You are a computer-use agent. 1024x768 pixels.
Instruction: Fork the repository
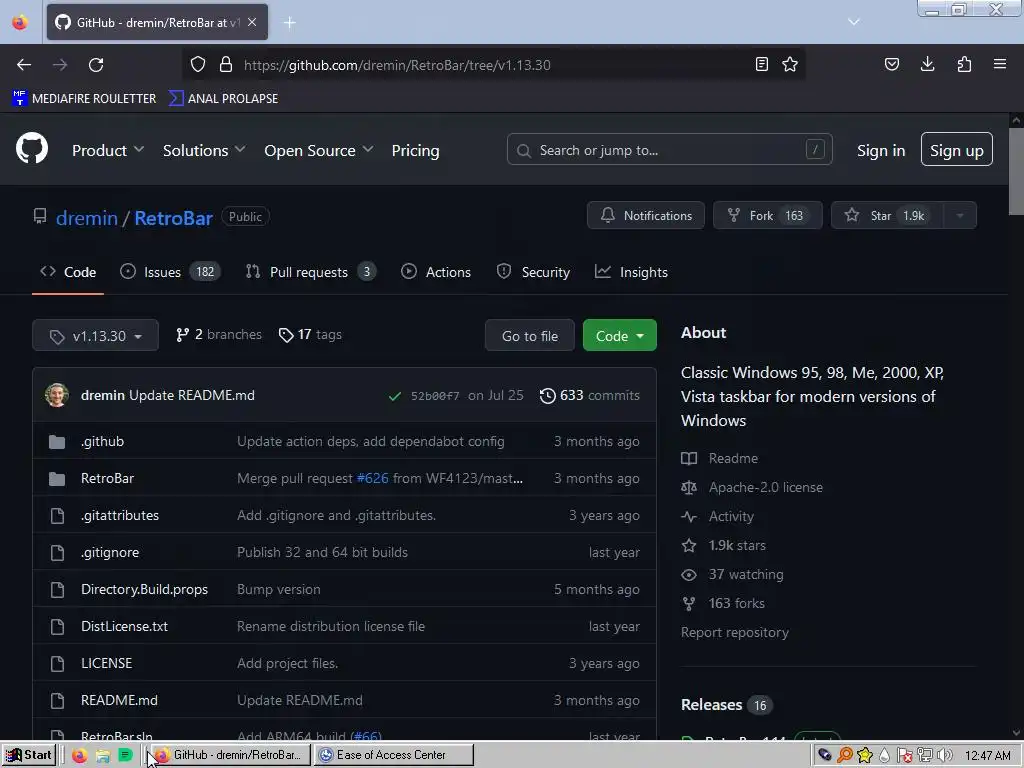[x=767, y=216]
